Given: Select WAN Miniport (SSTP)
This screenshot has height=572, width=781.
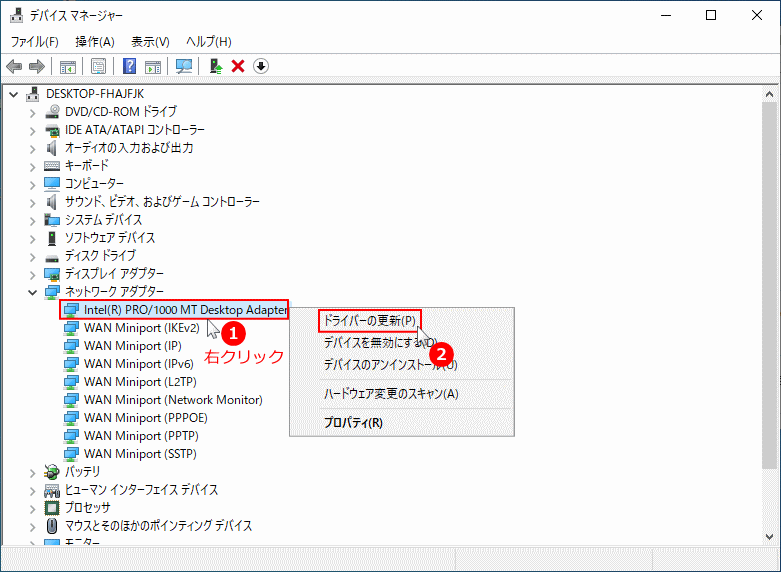Looking at the screenshot, I should click(140, 453).
